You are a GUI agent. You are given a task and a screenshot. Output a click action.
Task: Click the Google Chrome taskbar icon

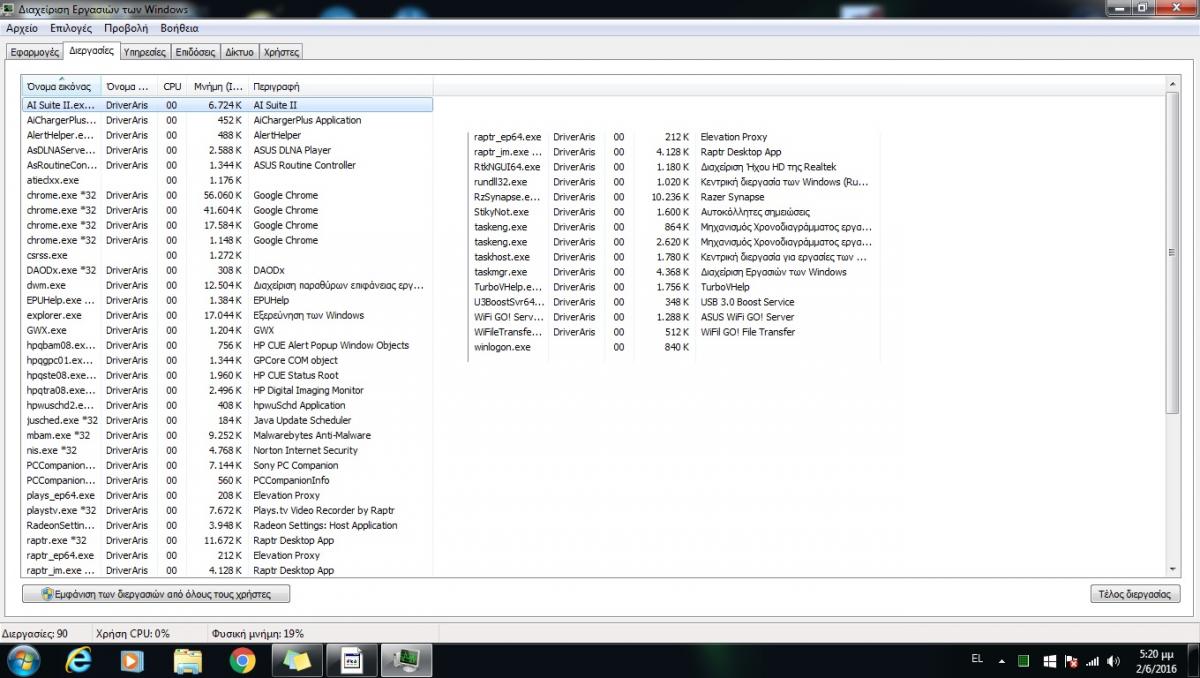click(x=242, y=660)
